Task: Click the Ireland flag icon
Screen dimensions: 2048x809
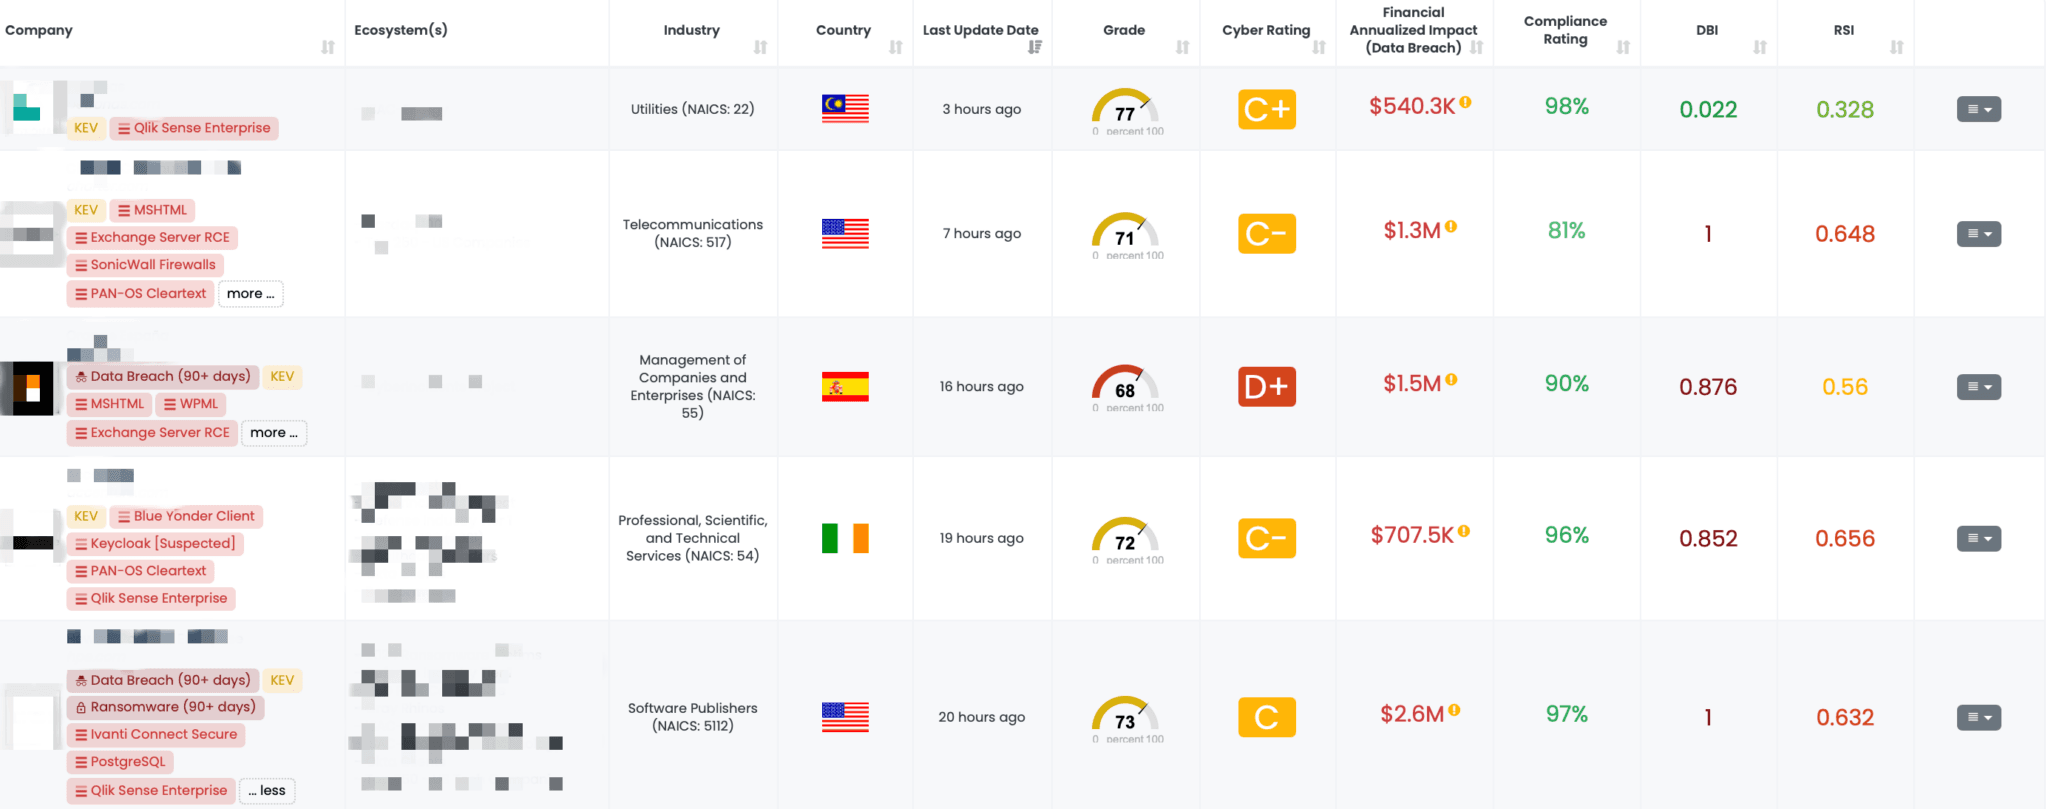Action: coord(845,538)
